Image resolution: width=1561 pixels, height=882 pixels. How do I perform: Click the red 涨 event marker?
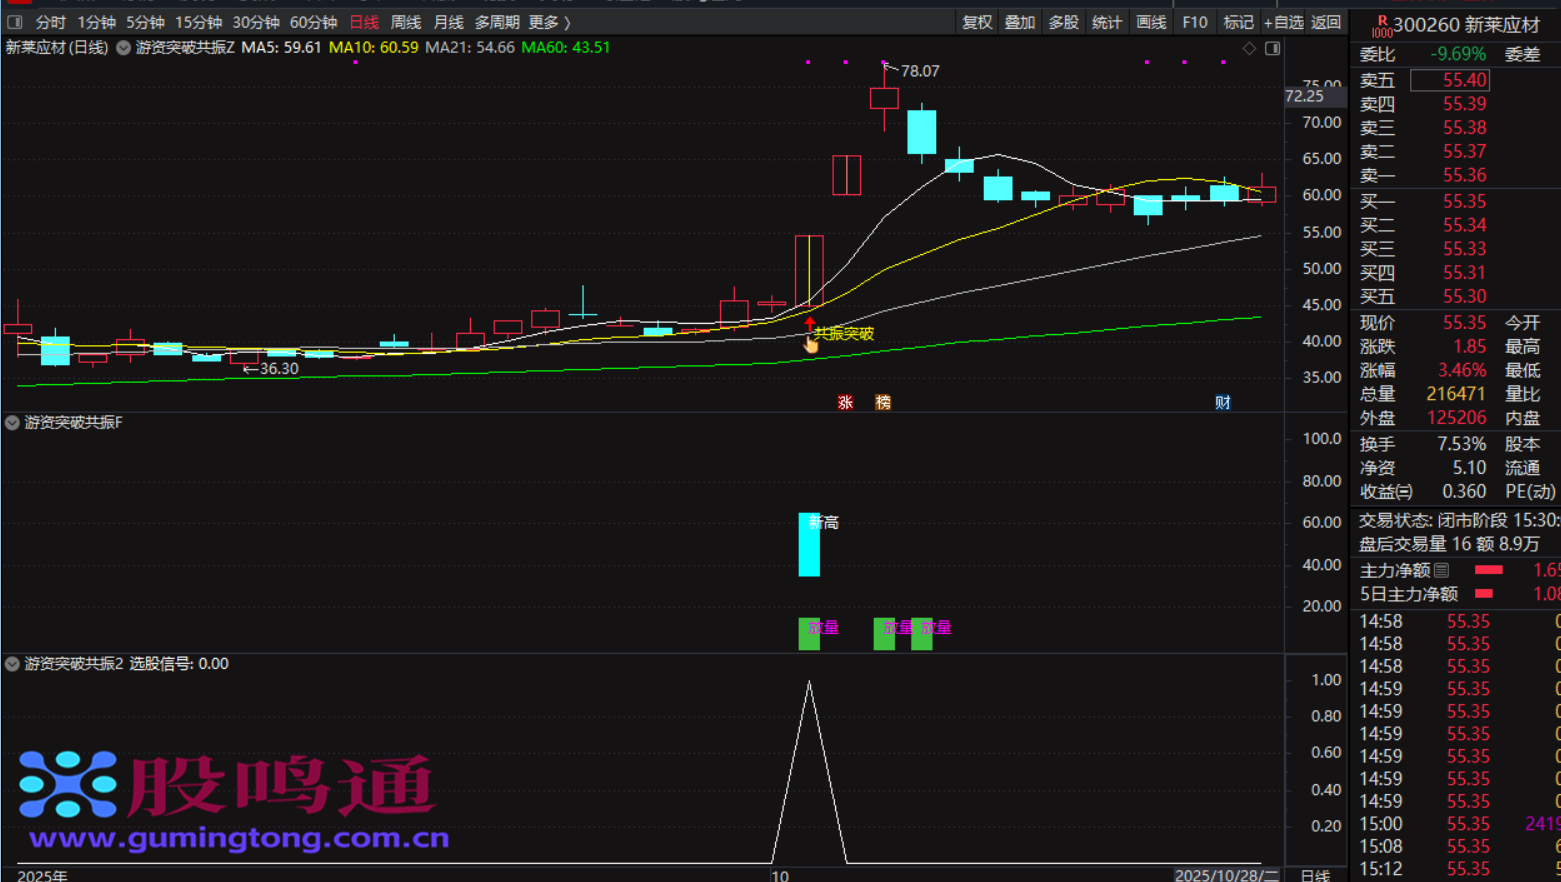[845, 402]
